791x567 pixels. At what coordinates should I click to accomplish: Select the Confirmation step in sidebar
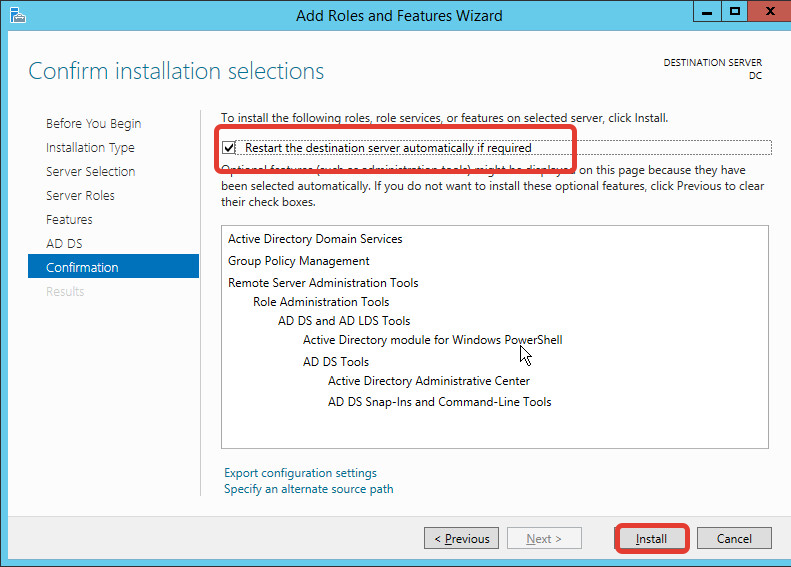pyautogui.click(x=82, y=267)
